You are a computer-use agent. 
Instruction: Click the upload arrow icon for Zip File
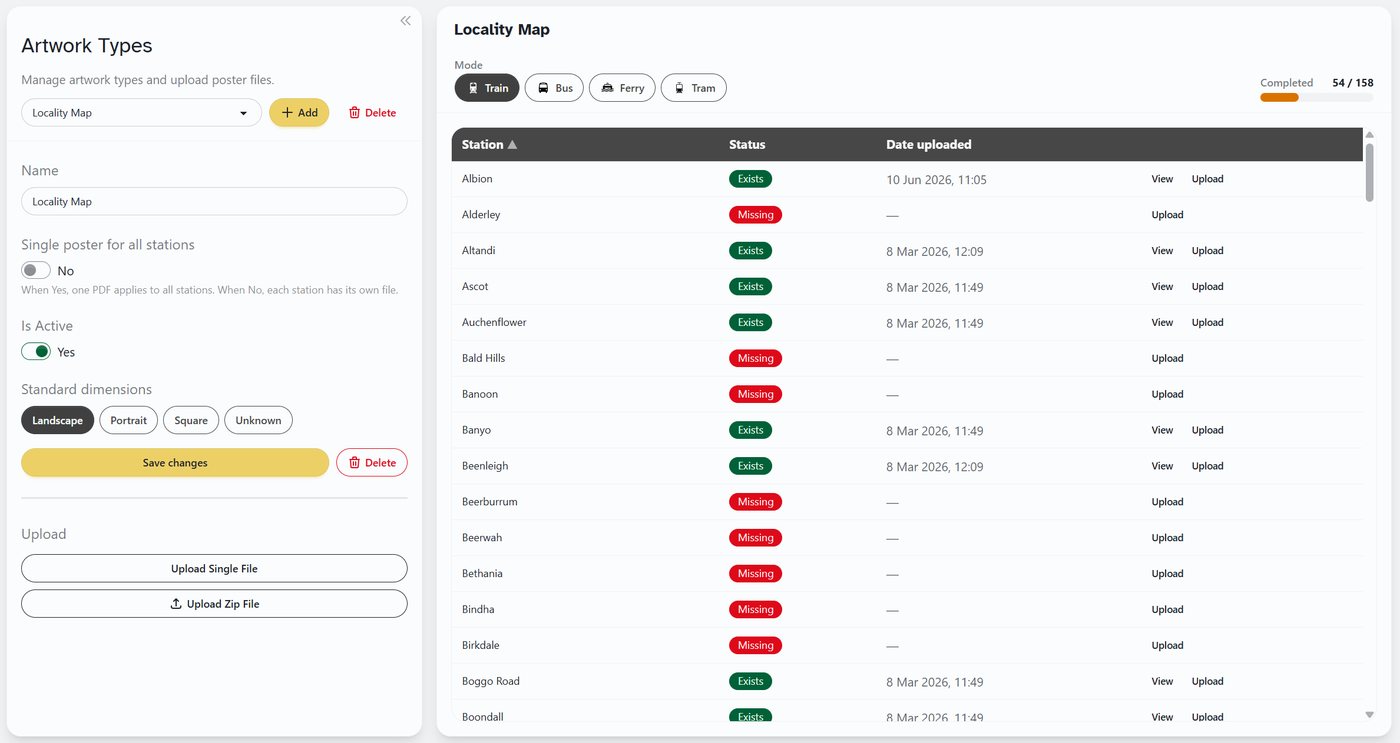tap(176, 604)
